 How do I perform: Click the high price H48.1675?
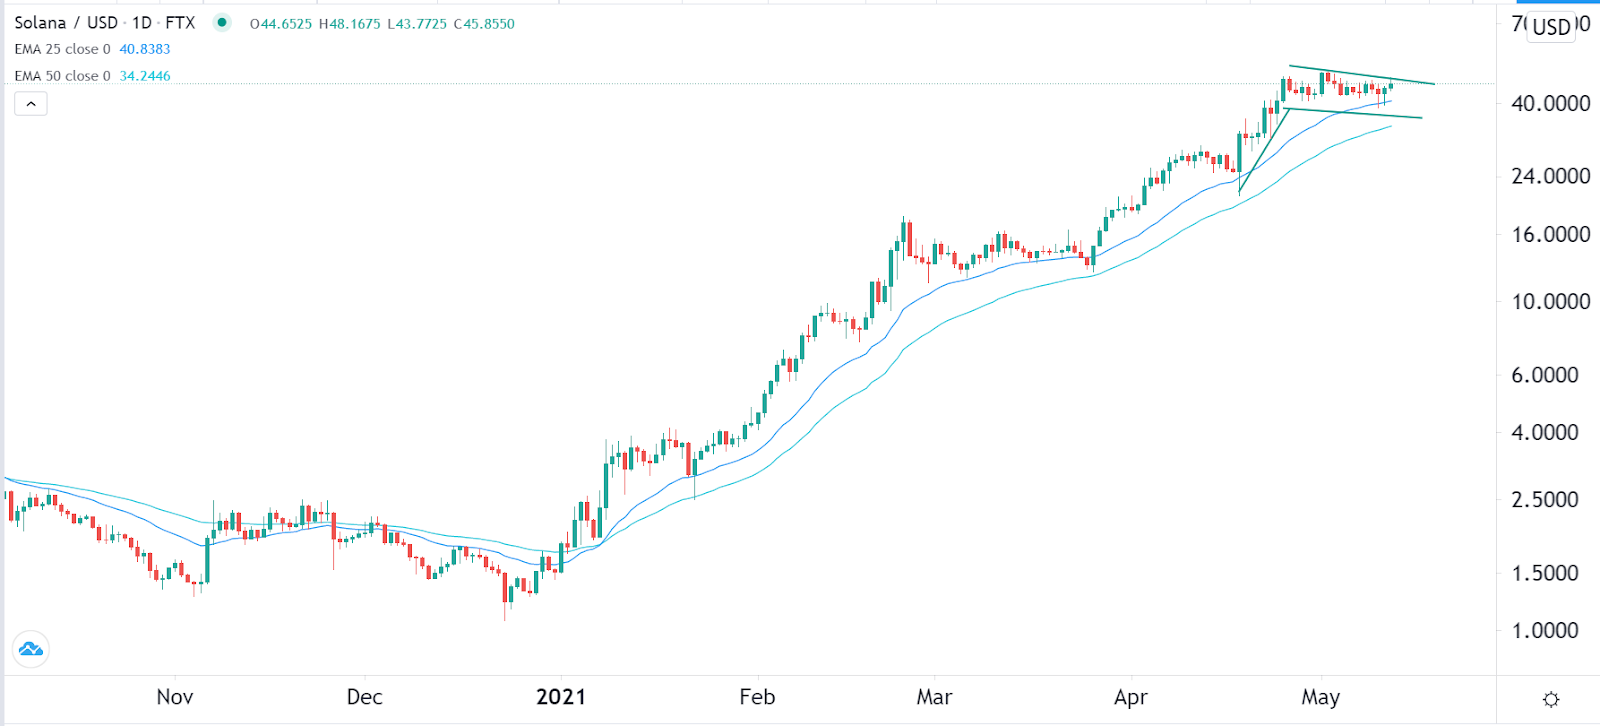click(349, 24)
